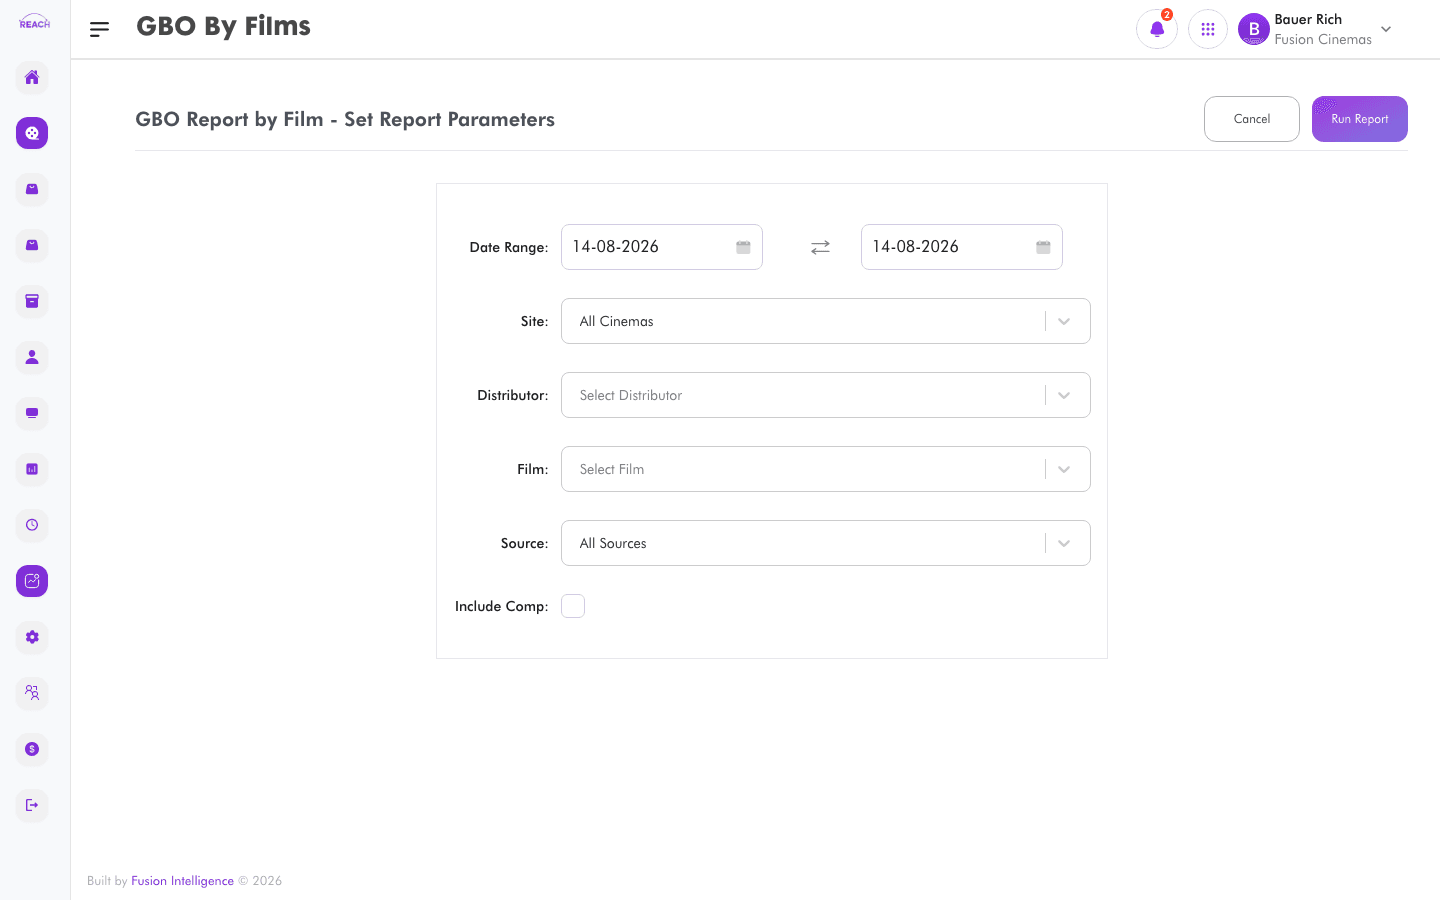
Task: Expand the Site dropdown showing All Cinemas
Action: click(826, 321)
